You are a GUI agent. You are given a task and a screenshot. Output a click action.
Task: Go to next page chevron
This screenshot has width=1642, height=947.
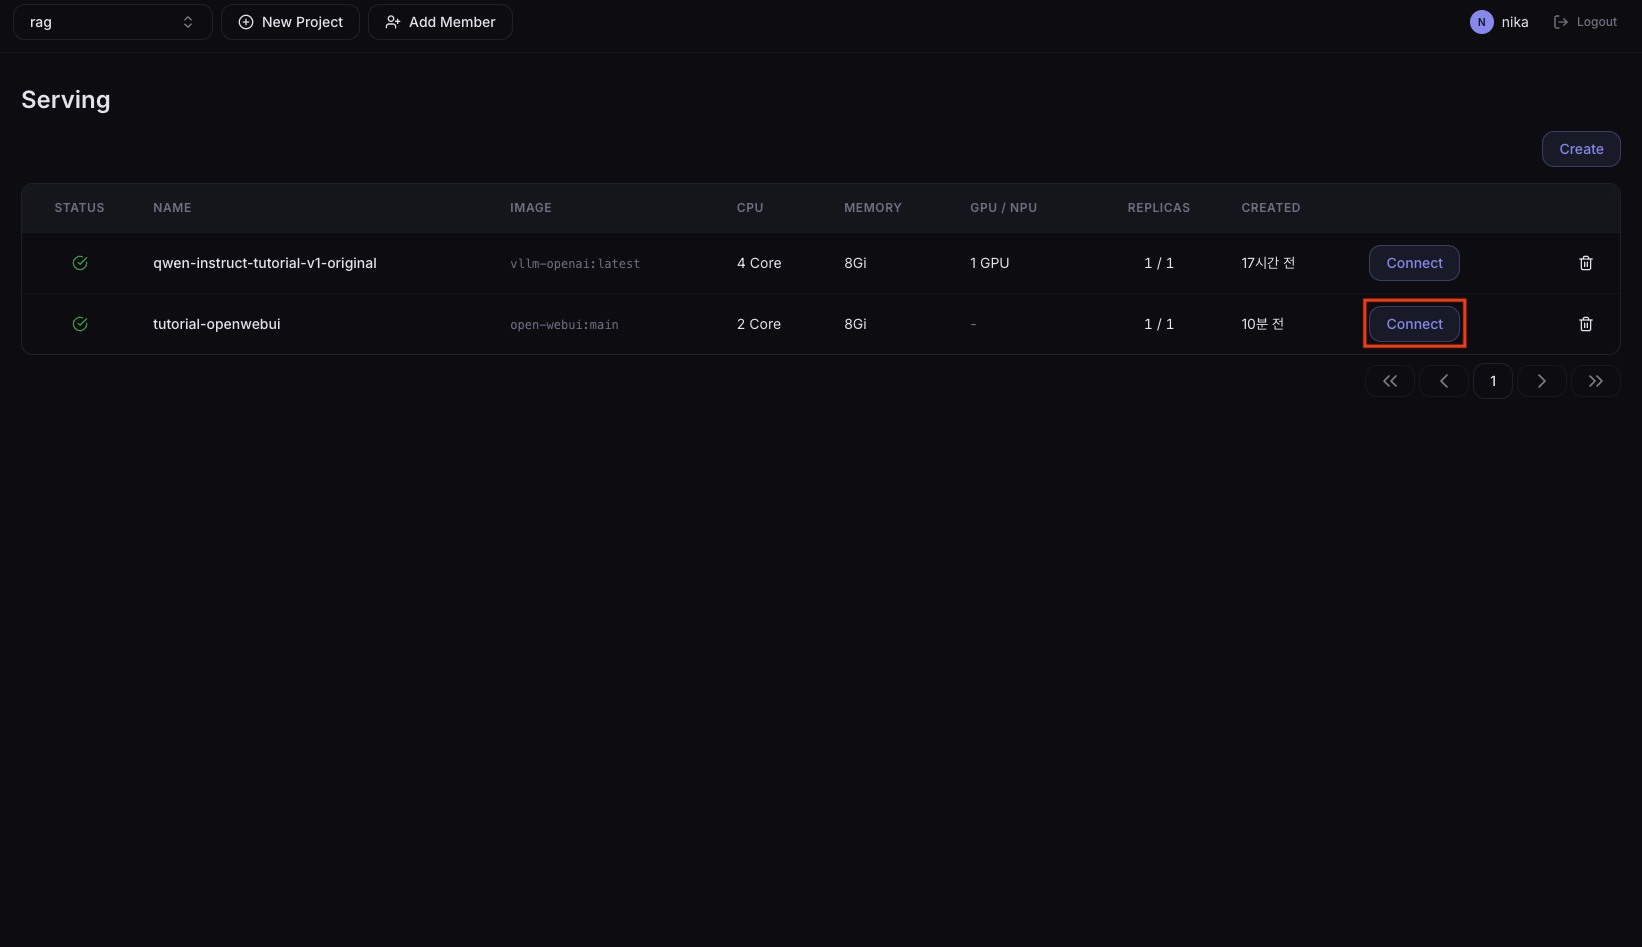click(1542, 381)
